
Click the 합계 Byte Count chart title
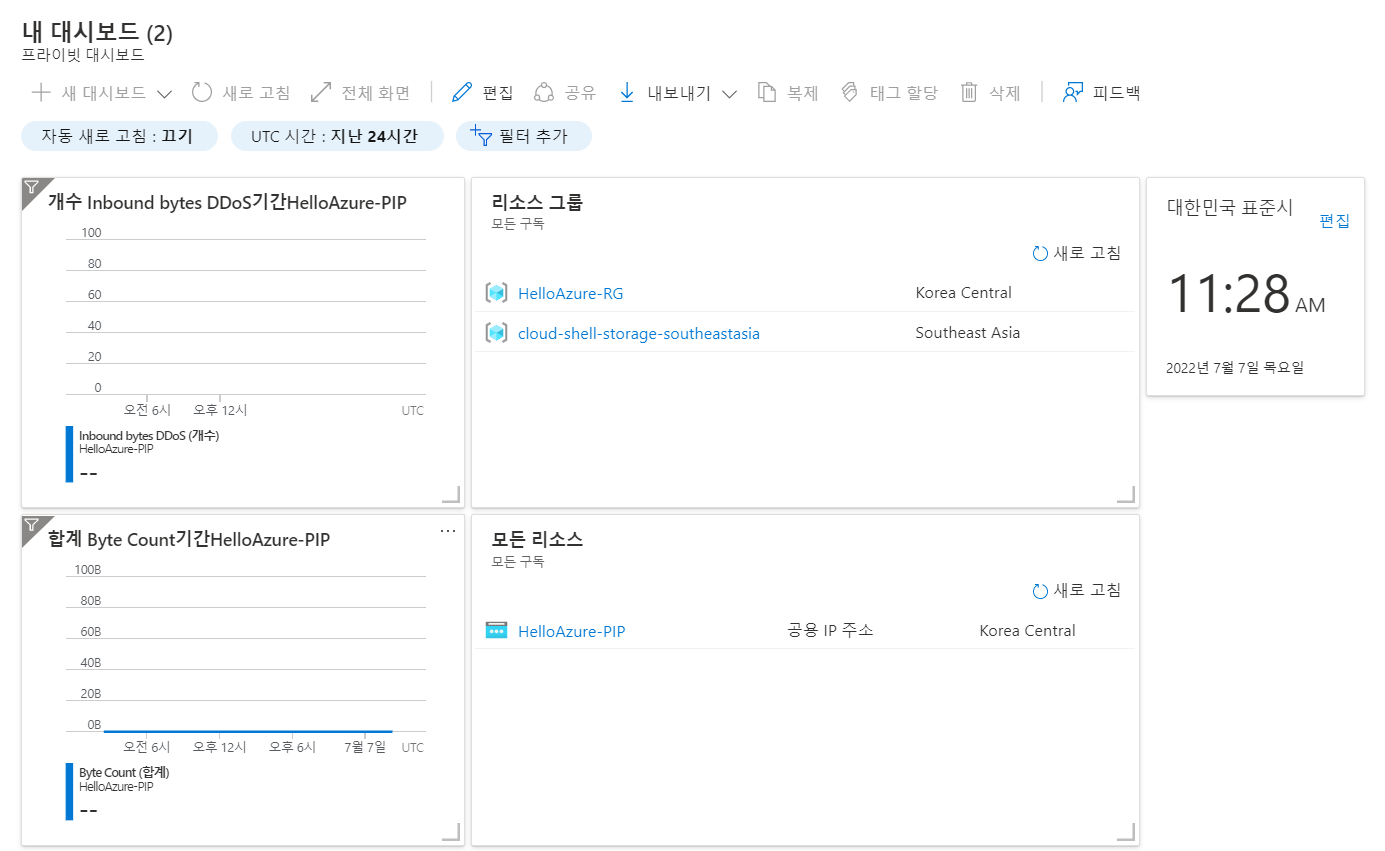(x=189, y=539)
